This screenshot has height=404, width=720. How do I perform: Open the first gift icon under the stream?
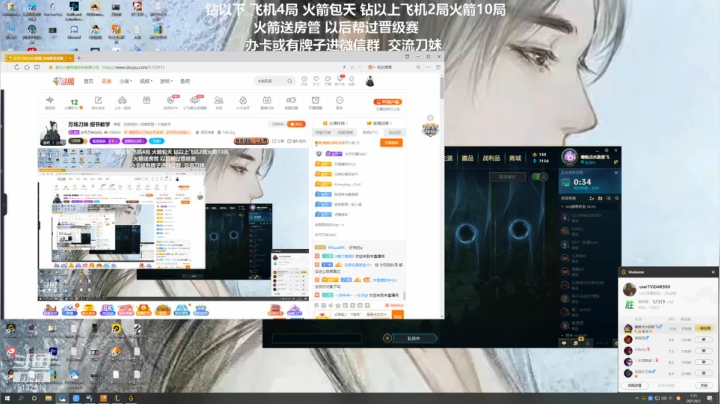pyautogui.click(x=51, y=310)
